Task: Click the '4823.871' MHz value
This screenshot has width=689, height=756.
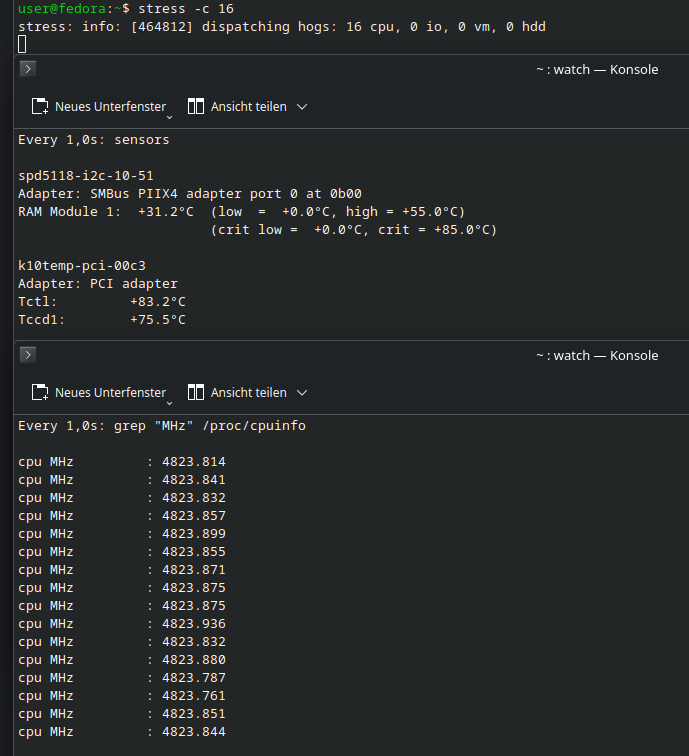Action: 194,570
